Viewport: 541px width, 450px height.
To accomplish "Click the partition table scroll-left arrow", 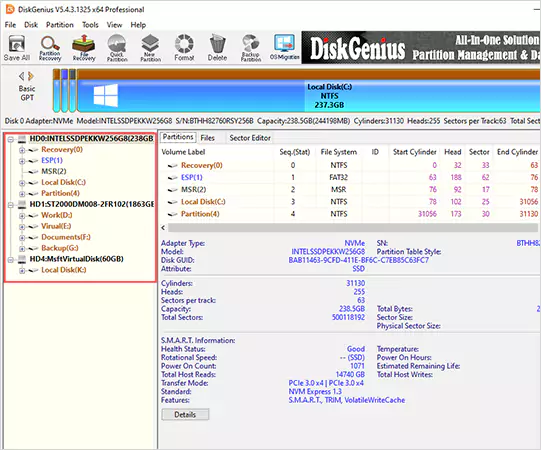I will tap(163, 227).
